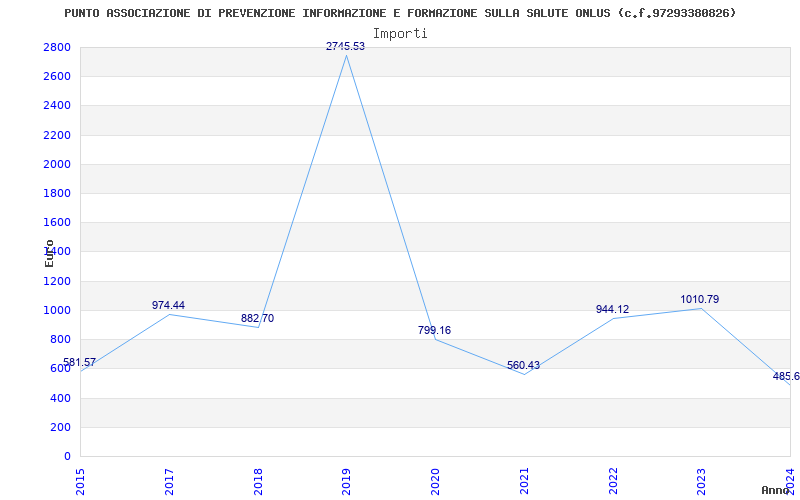Screen dimensions: 800x500
Task: Select the 2019 x-axis year label
Action: [x=346, y=481]
